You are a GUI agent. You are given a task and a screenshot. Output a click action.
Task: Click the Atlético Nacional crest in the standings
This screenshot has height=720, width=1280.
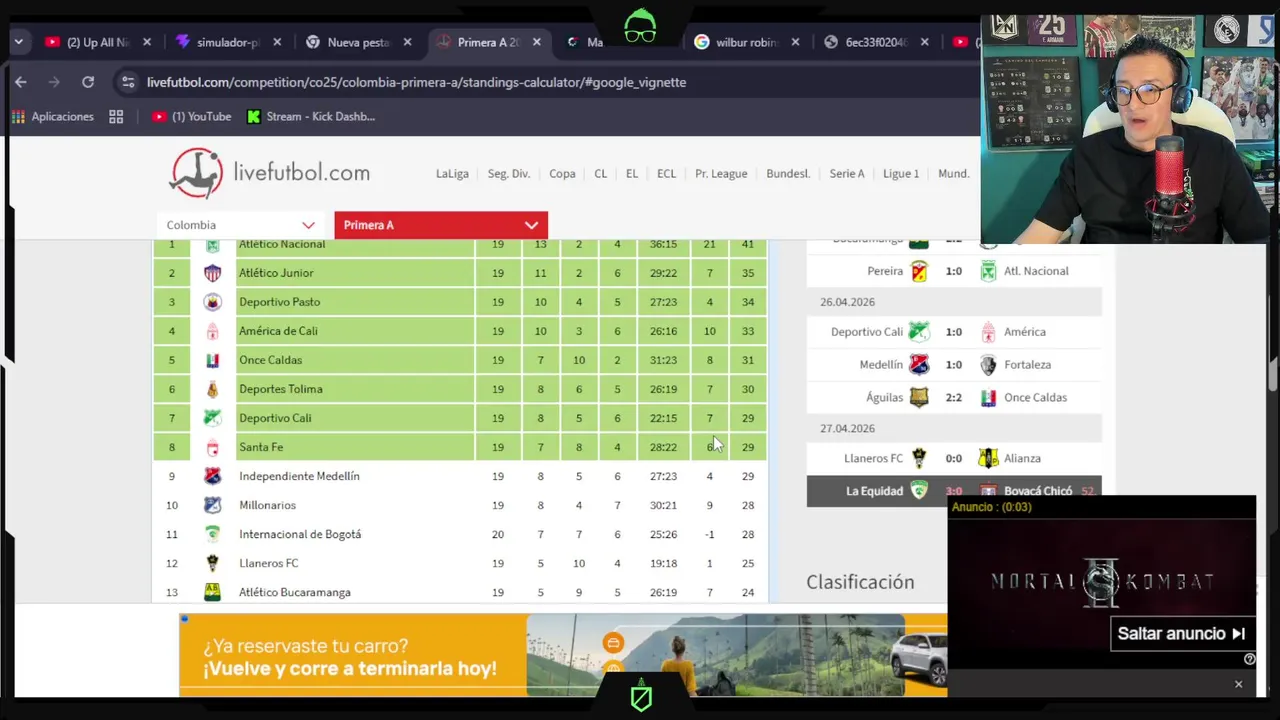click(212, 245)
